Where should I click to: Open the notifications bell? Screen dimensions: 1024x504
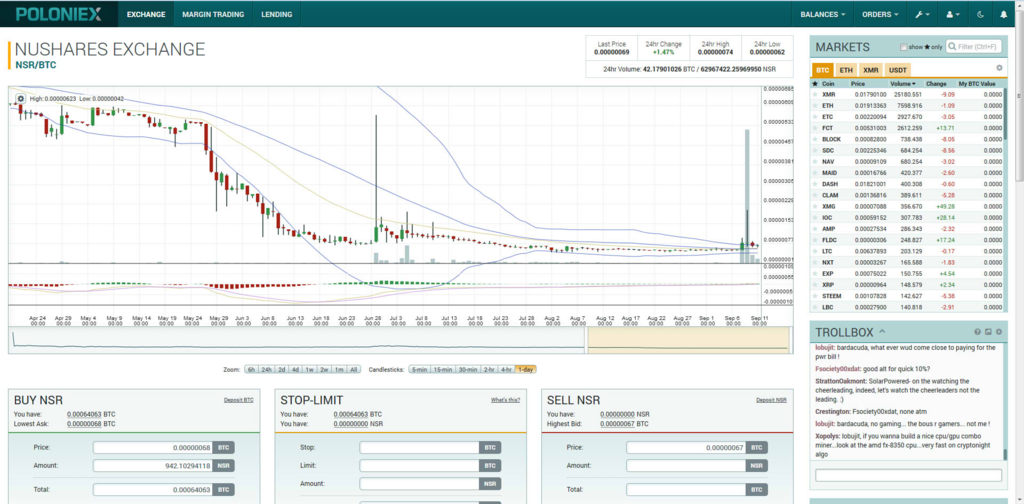point(1004,14)
